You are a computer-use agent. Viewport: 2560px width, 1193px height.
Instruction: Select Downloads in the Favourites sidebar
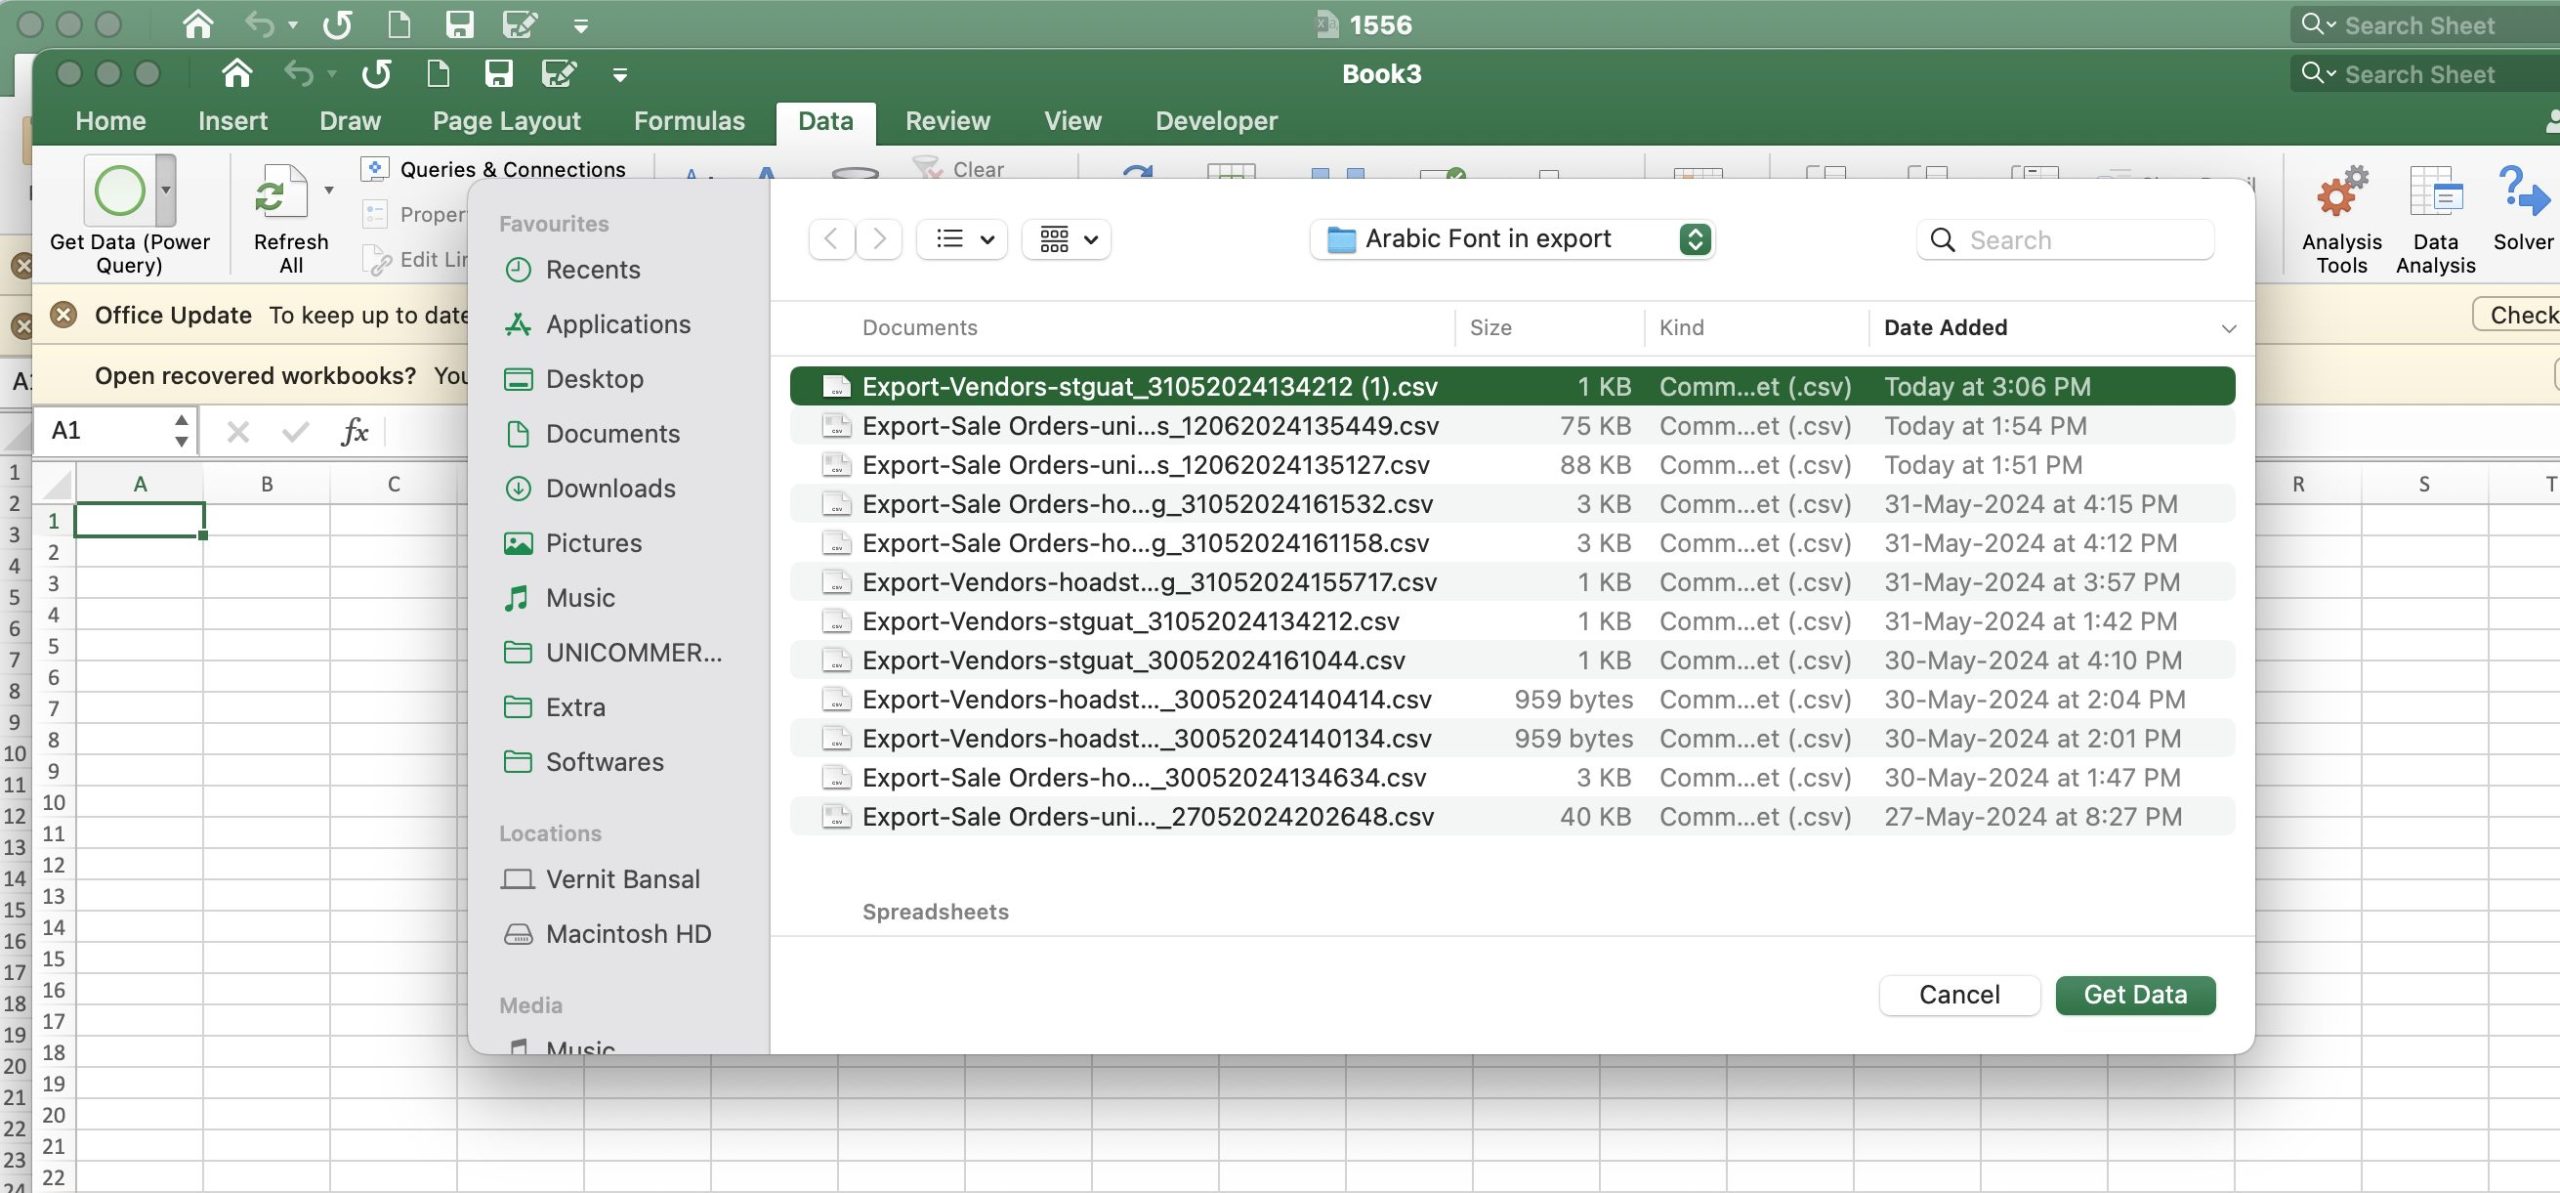tap(610, 488)
